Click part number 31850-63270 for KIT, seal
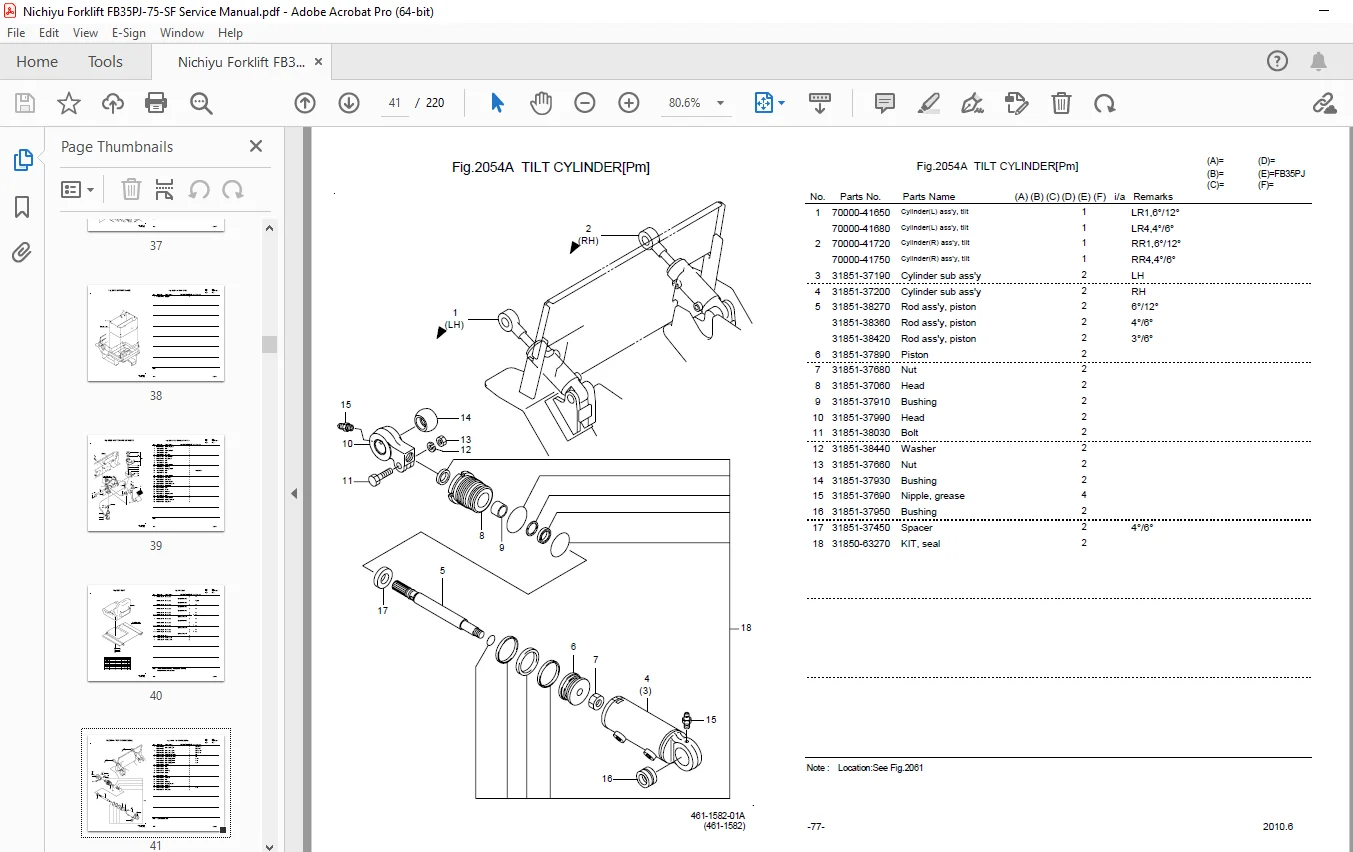 click(860, 543)
